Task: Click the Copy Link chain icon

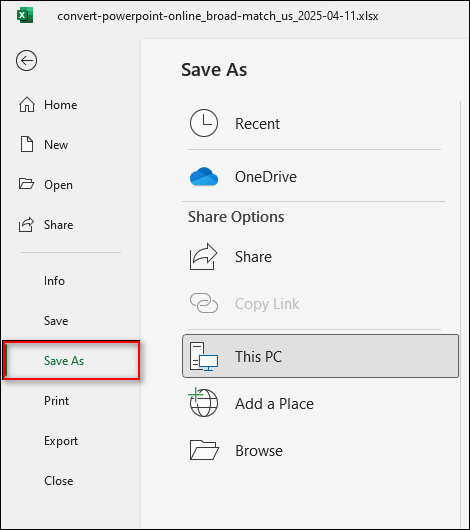Action: pyautogui.click(x=204, y=303)
